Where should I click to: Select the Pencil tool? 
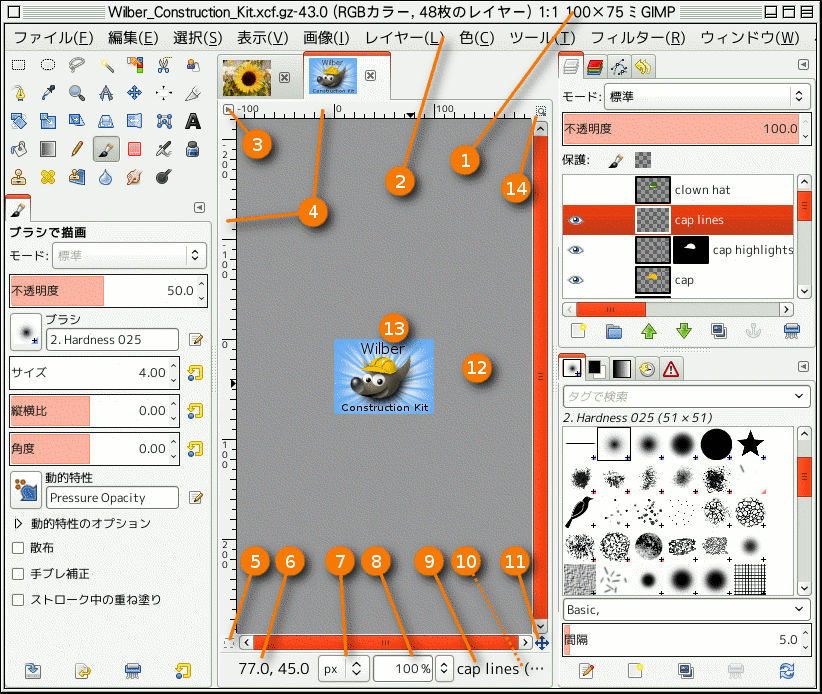point(76,149)
